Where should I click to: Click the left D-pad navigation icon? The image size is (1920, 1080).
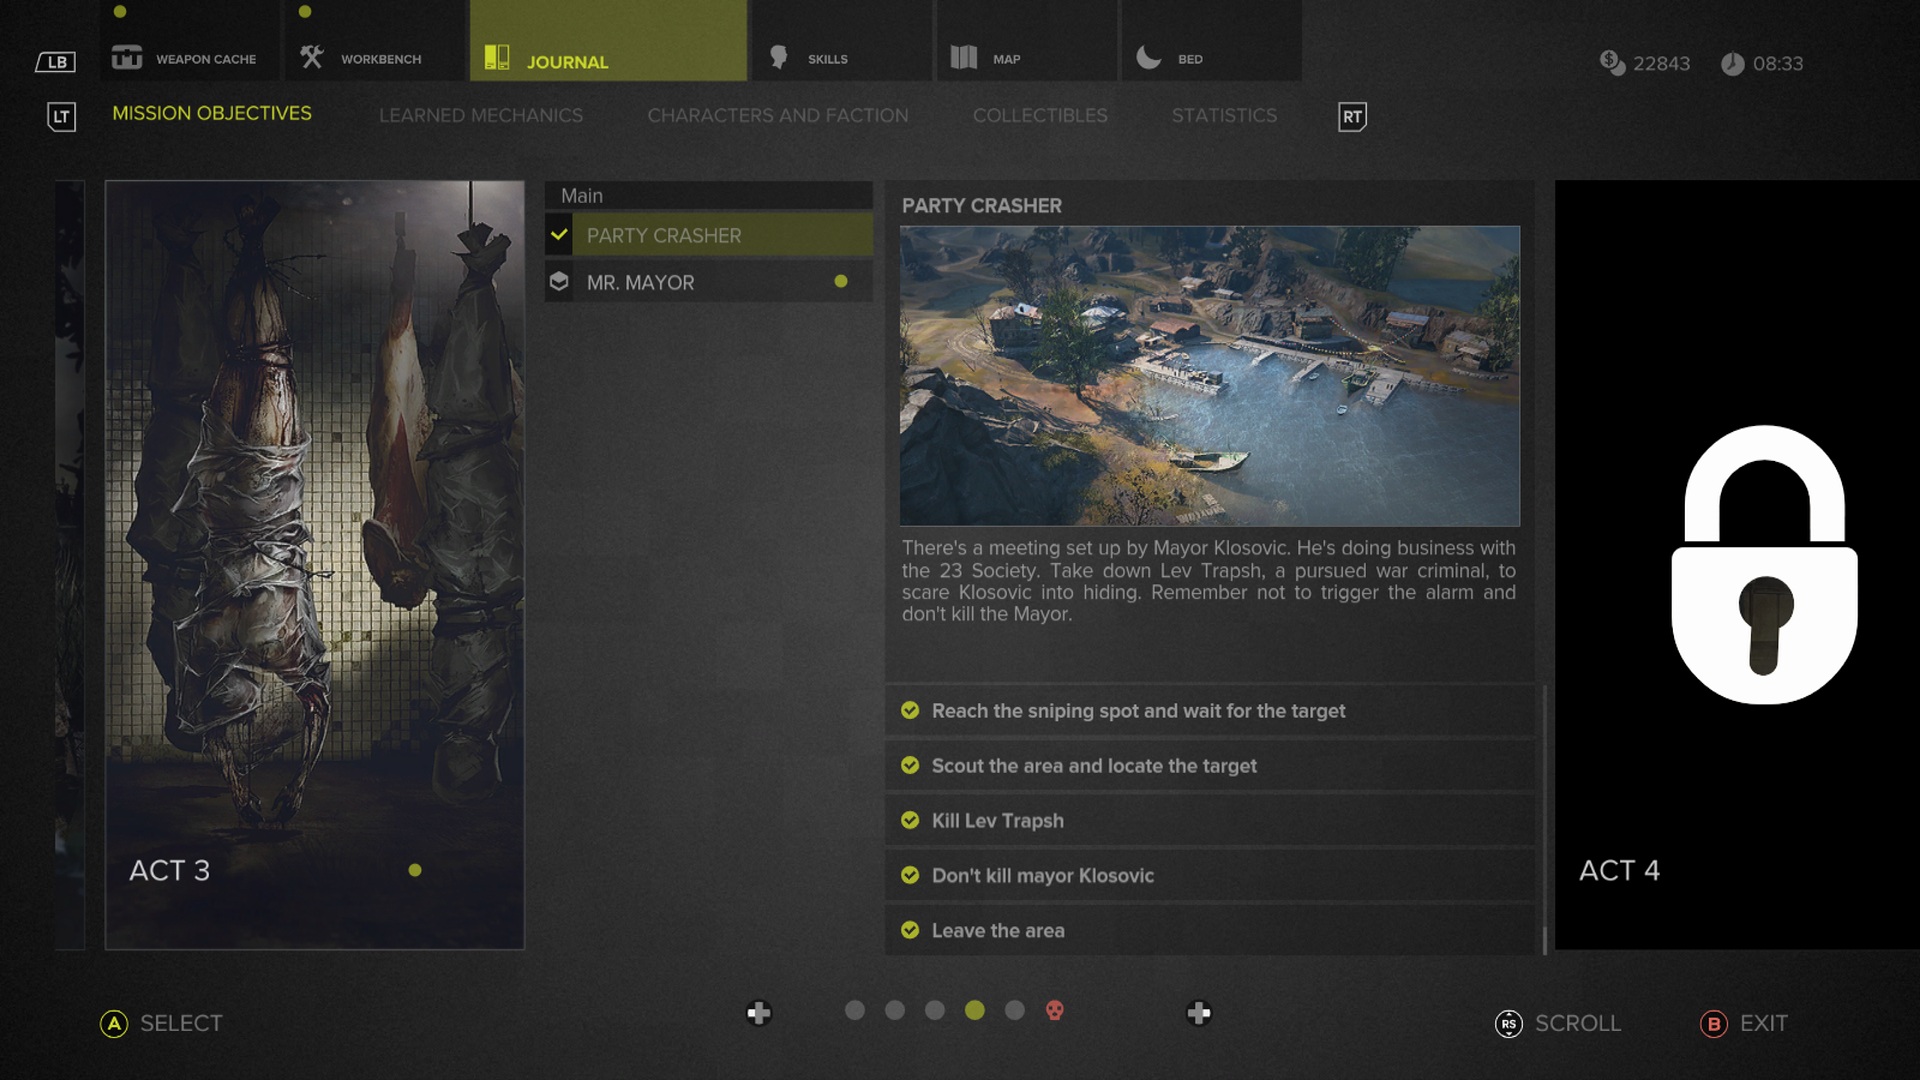pos(759,1013)
